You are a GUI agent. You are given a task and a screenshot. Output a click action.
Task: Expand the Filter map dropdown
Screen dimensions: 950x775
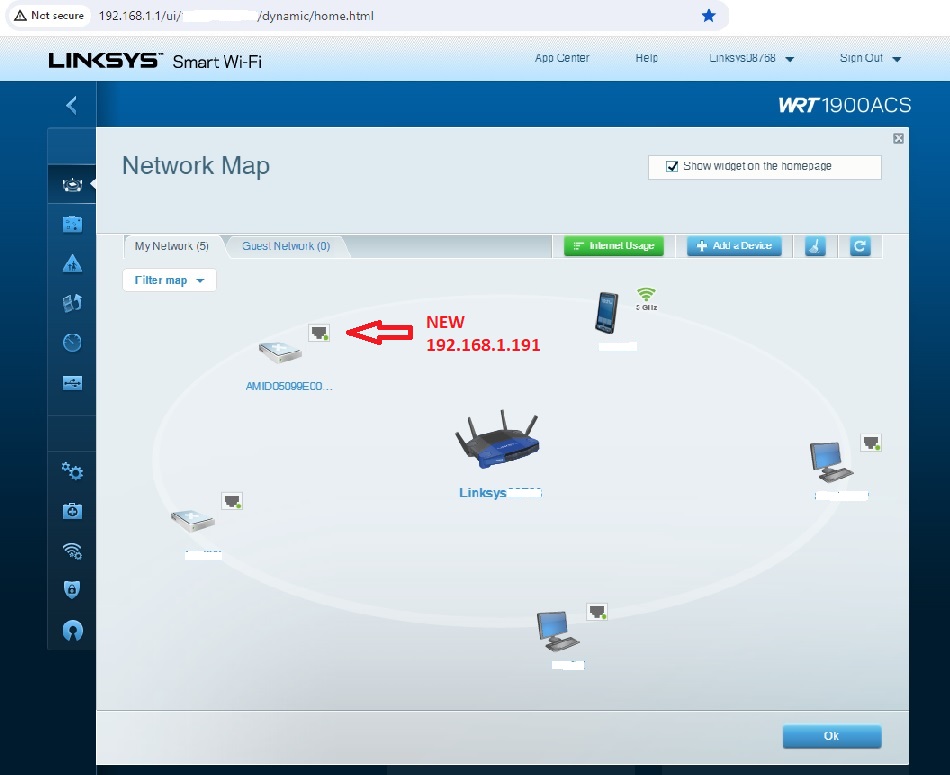pos(169,281)
